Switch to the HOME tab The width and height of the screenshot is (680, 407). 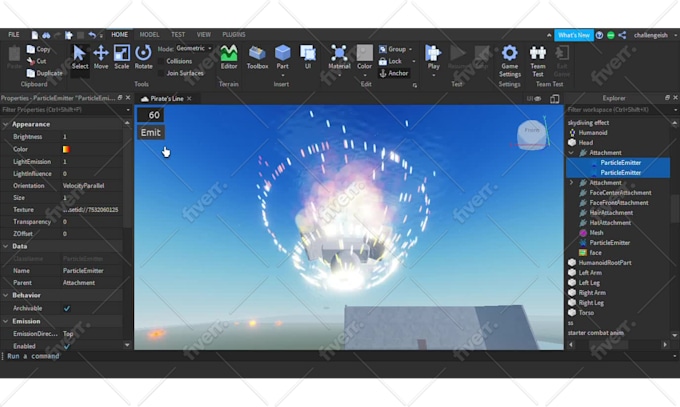(x=119, y=35)
